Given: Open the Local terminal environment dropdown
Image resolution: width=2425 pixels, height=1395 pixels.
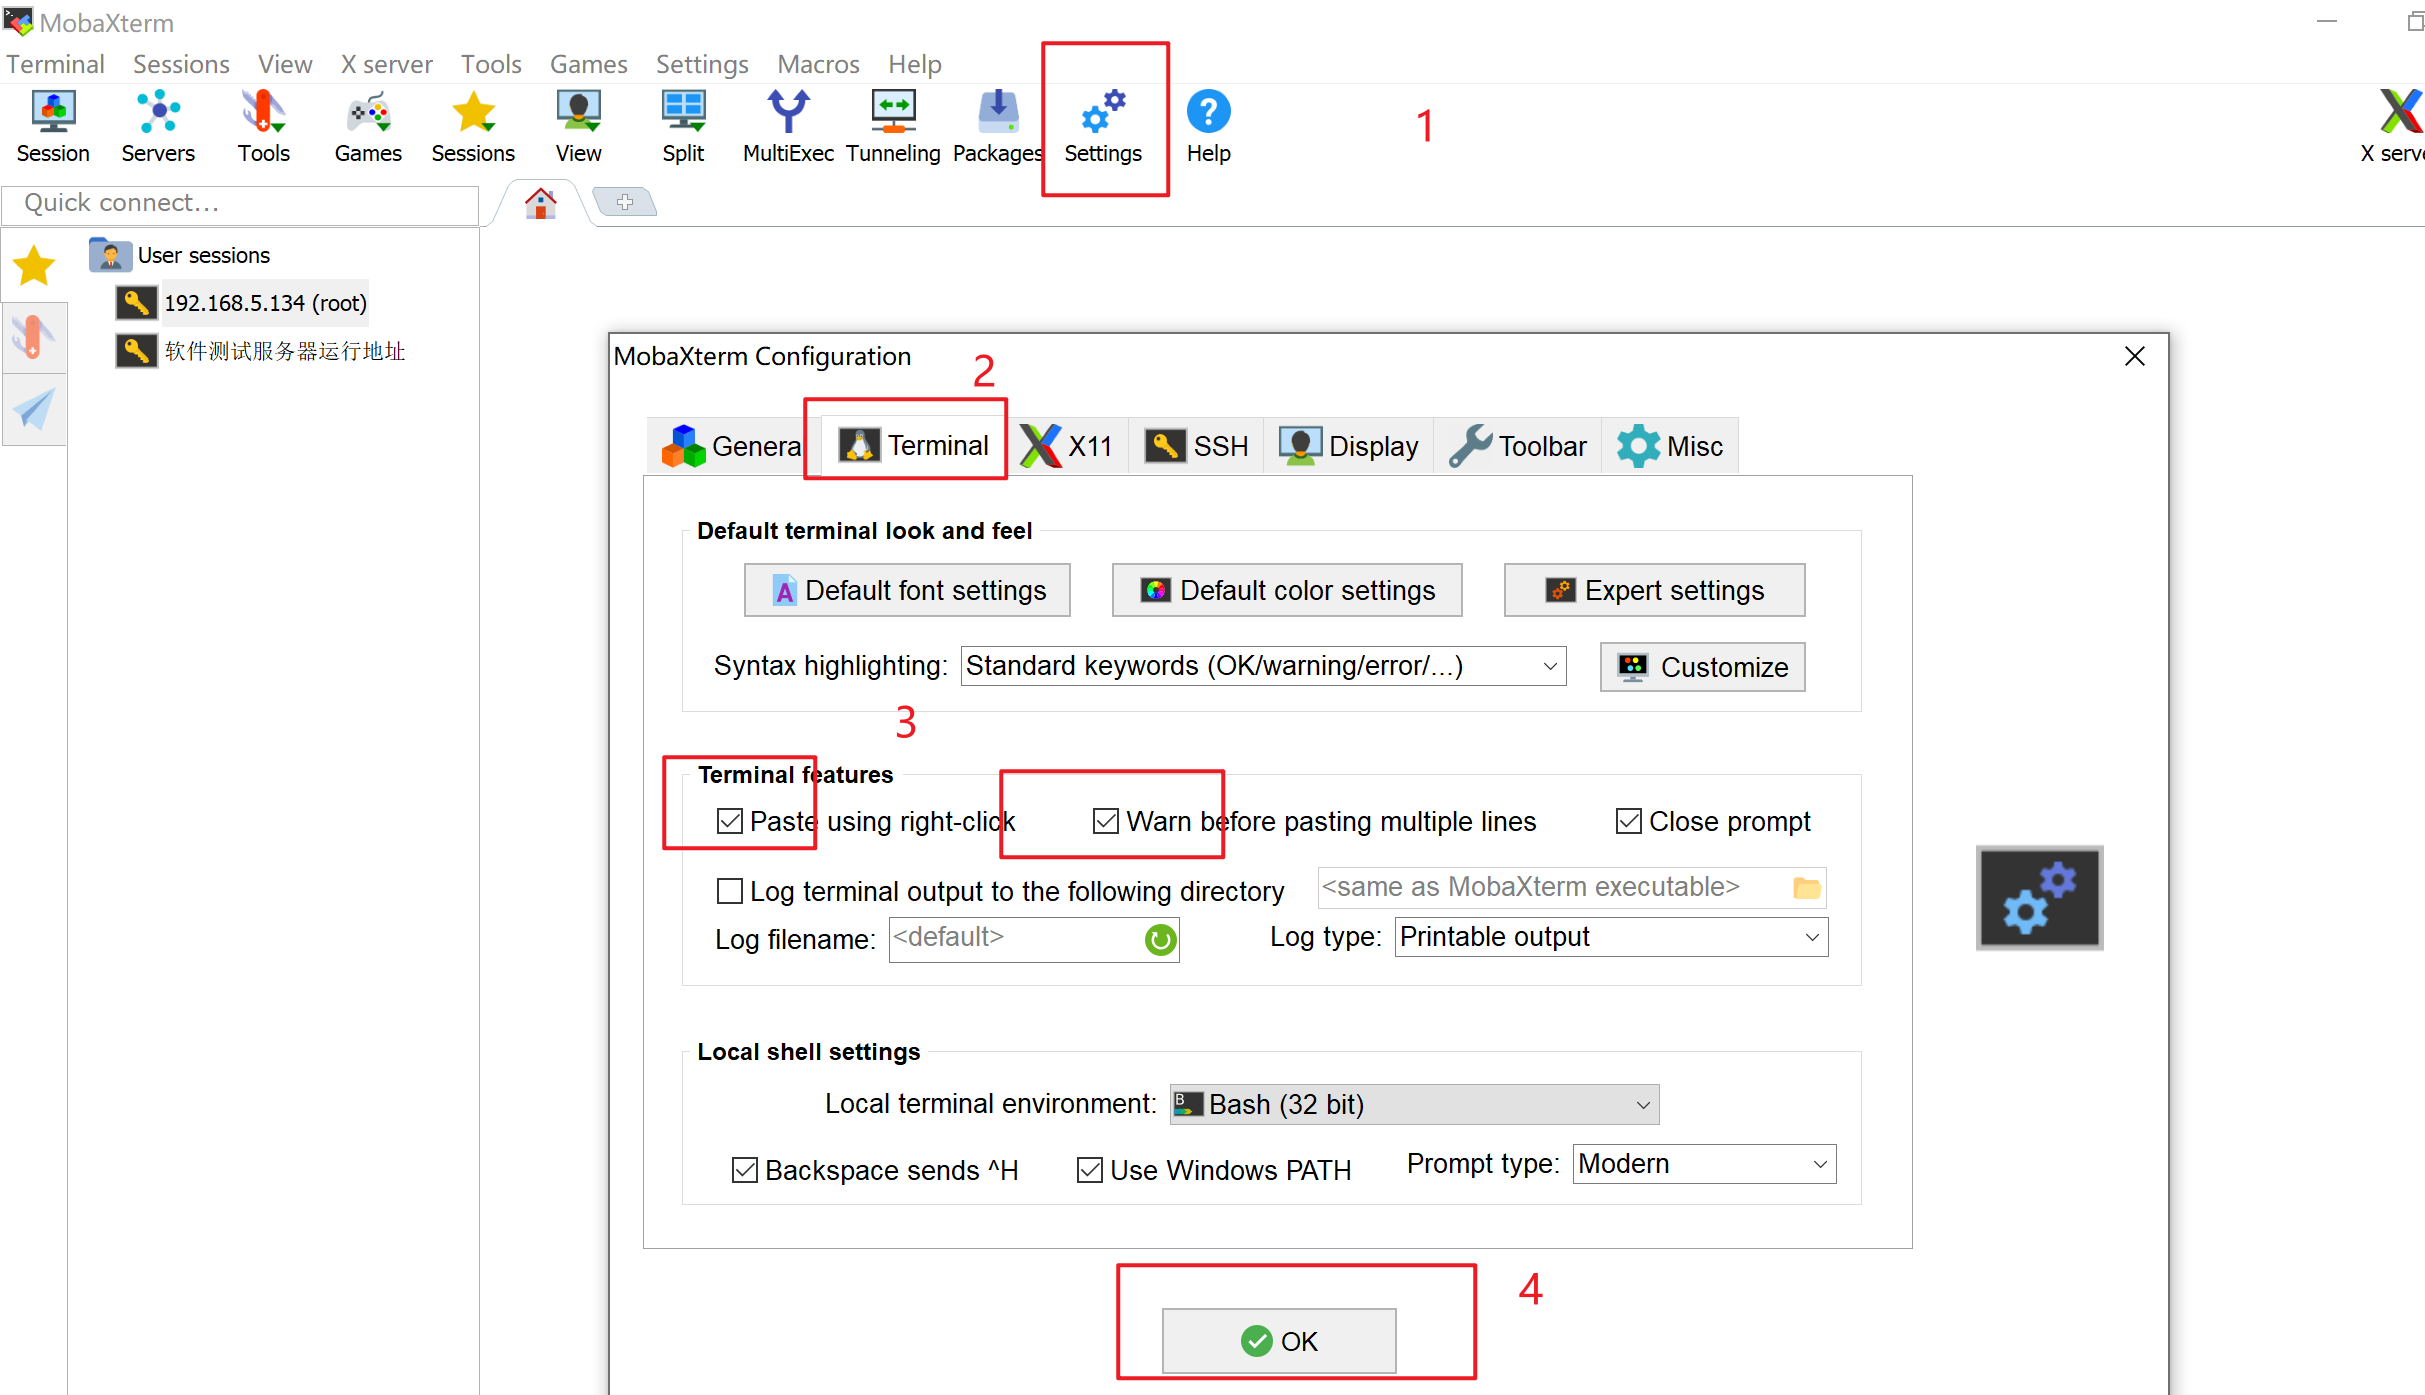Looking at the screenshot, I should tap(1414, 1104).
